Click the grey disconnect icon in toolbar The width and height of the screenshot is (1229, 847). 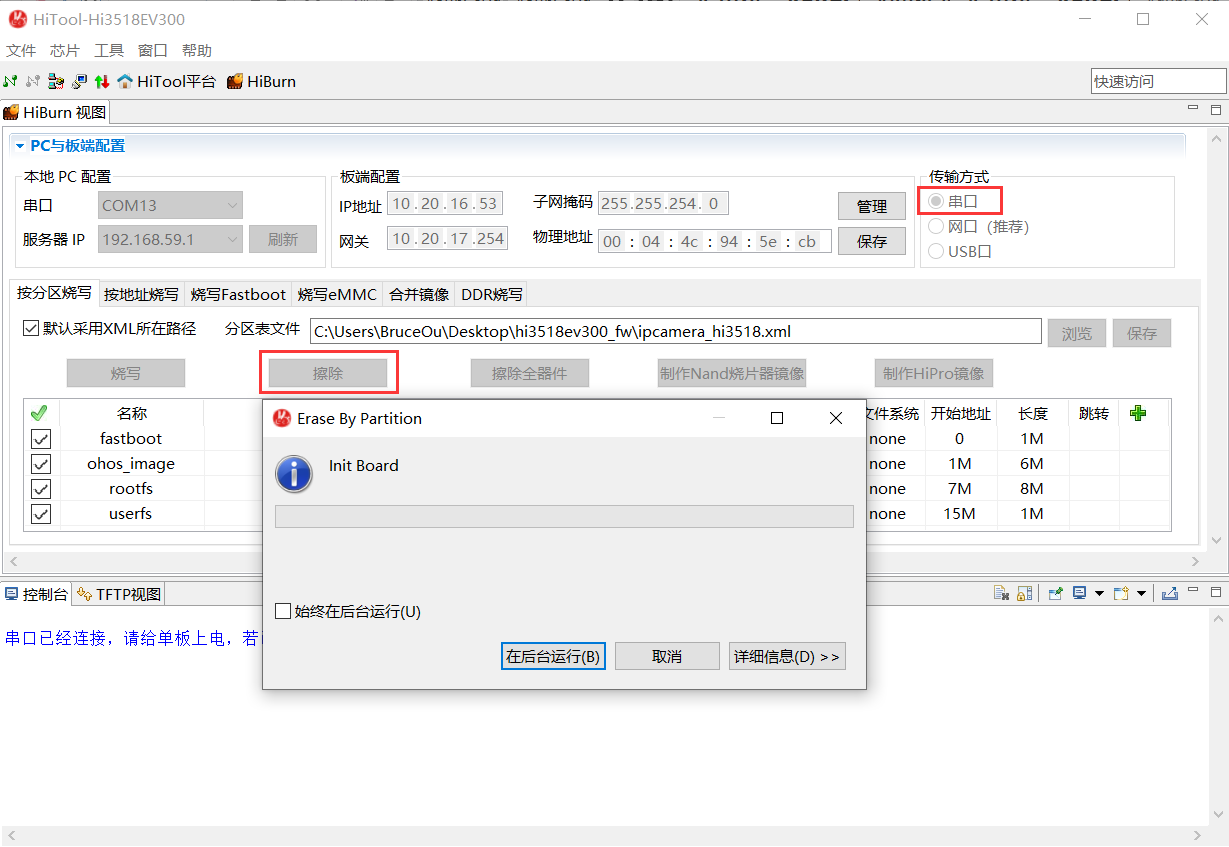33,81
